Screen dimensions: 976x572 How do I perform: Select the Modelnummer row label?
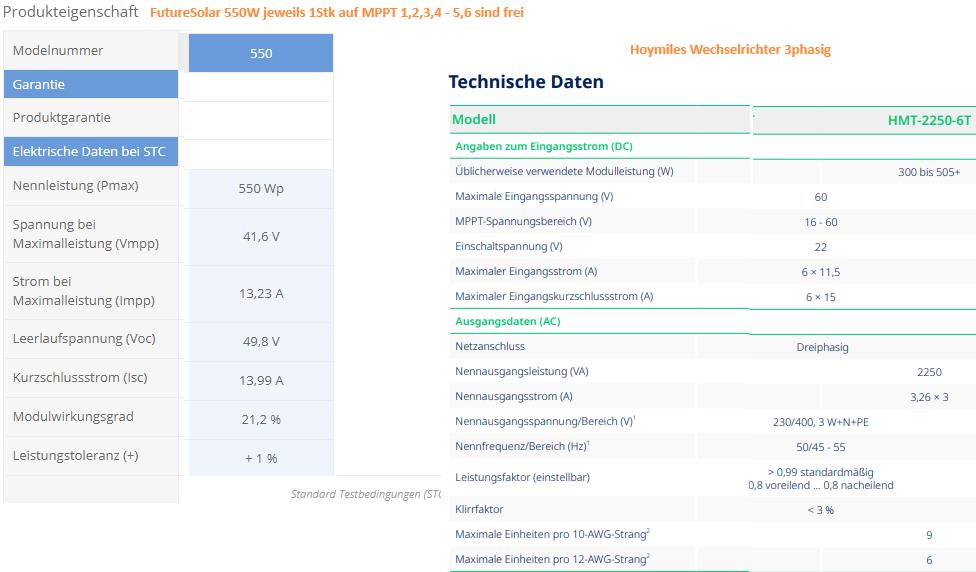[x=58, y=50]
